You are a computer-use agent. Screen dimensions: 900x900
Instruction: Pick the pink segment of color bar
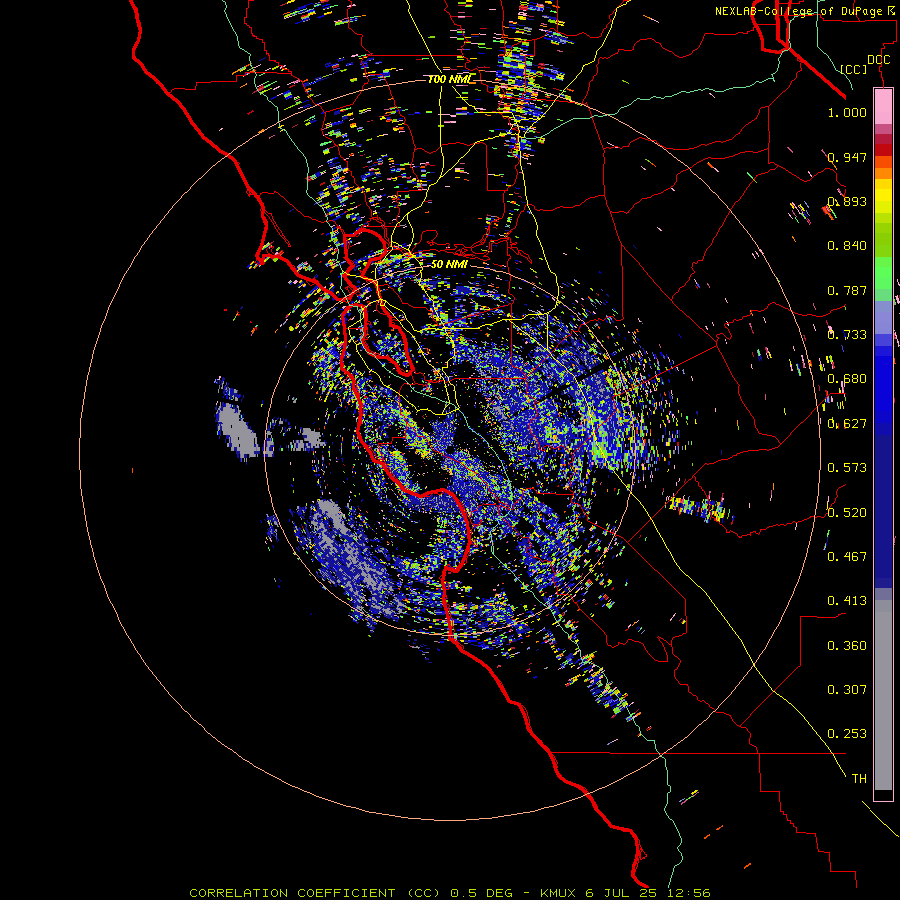coord(883,107)
